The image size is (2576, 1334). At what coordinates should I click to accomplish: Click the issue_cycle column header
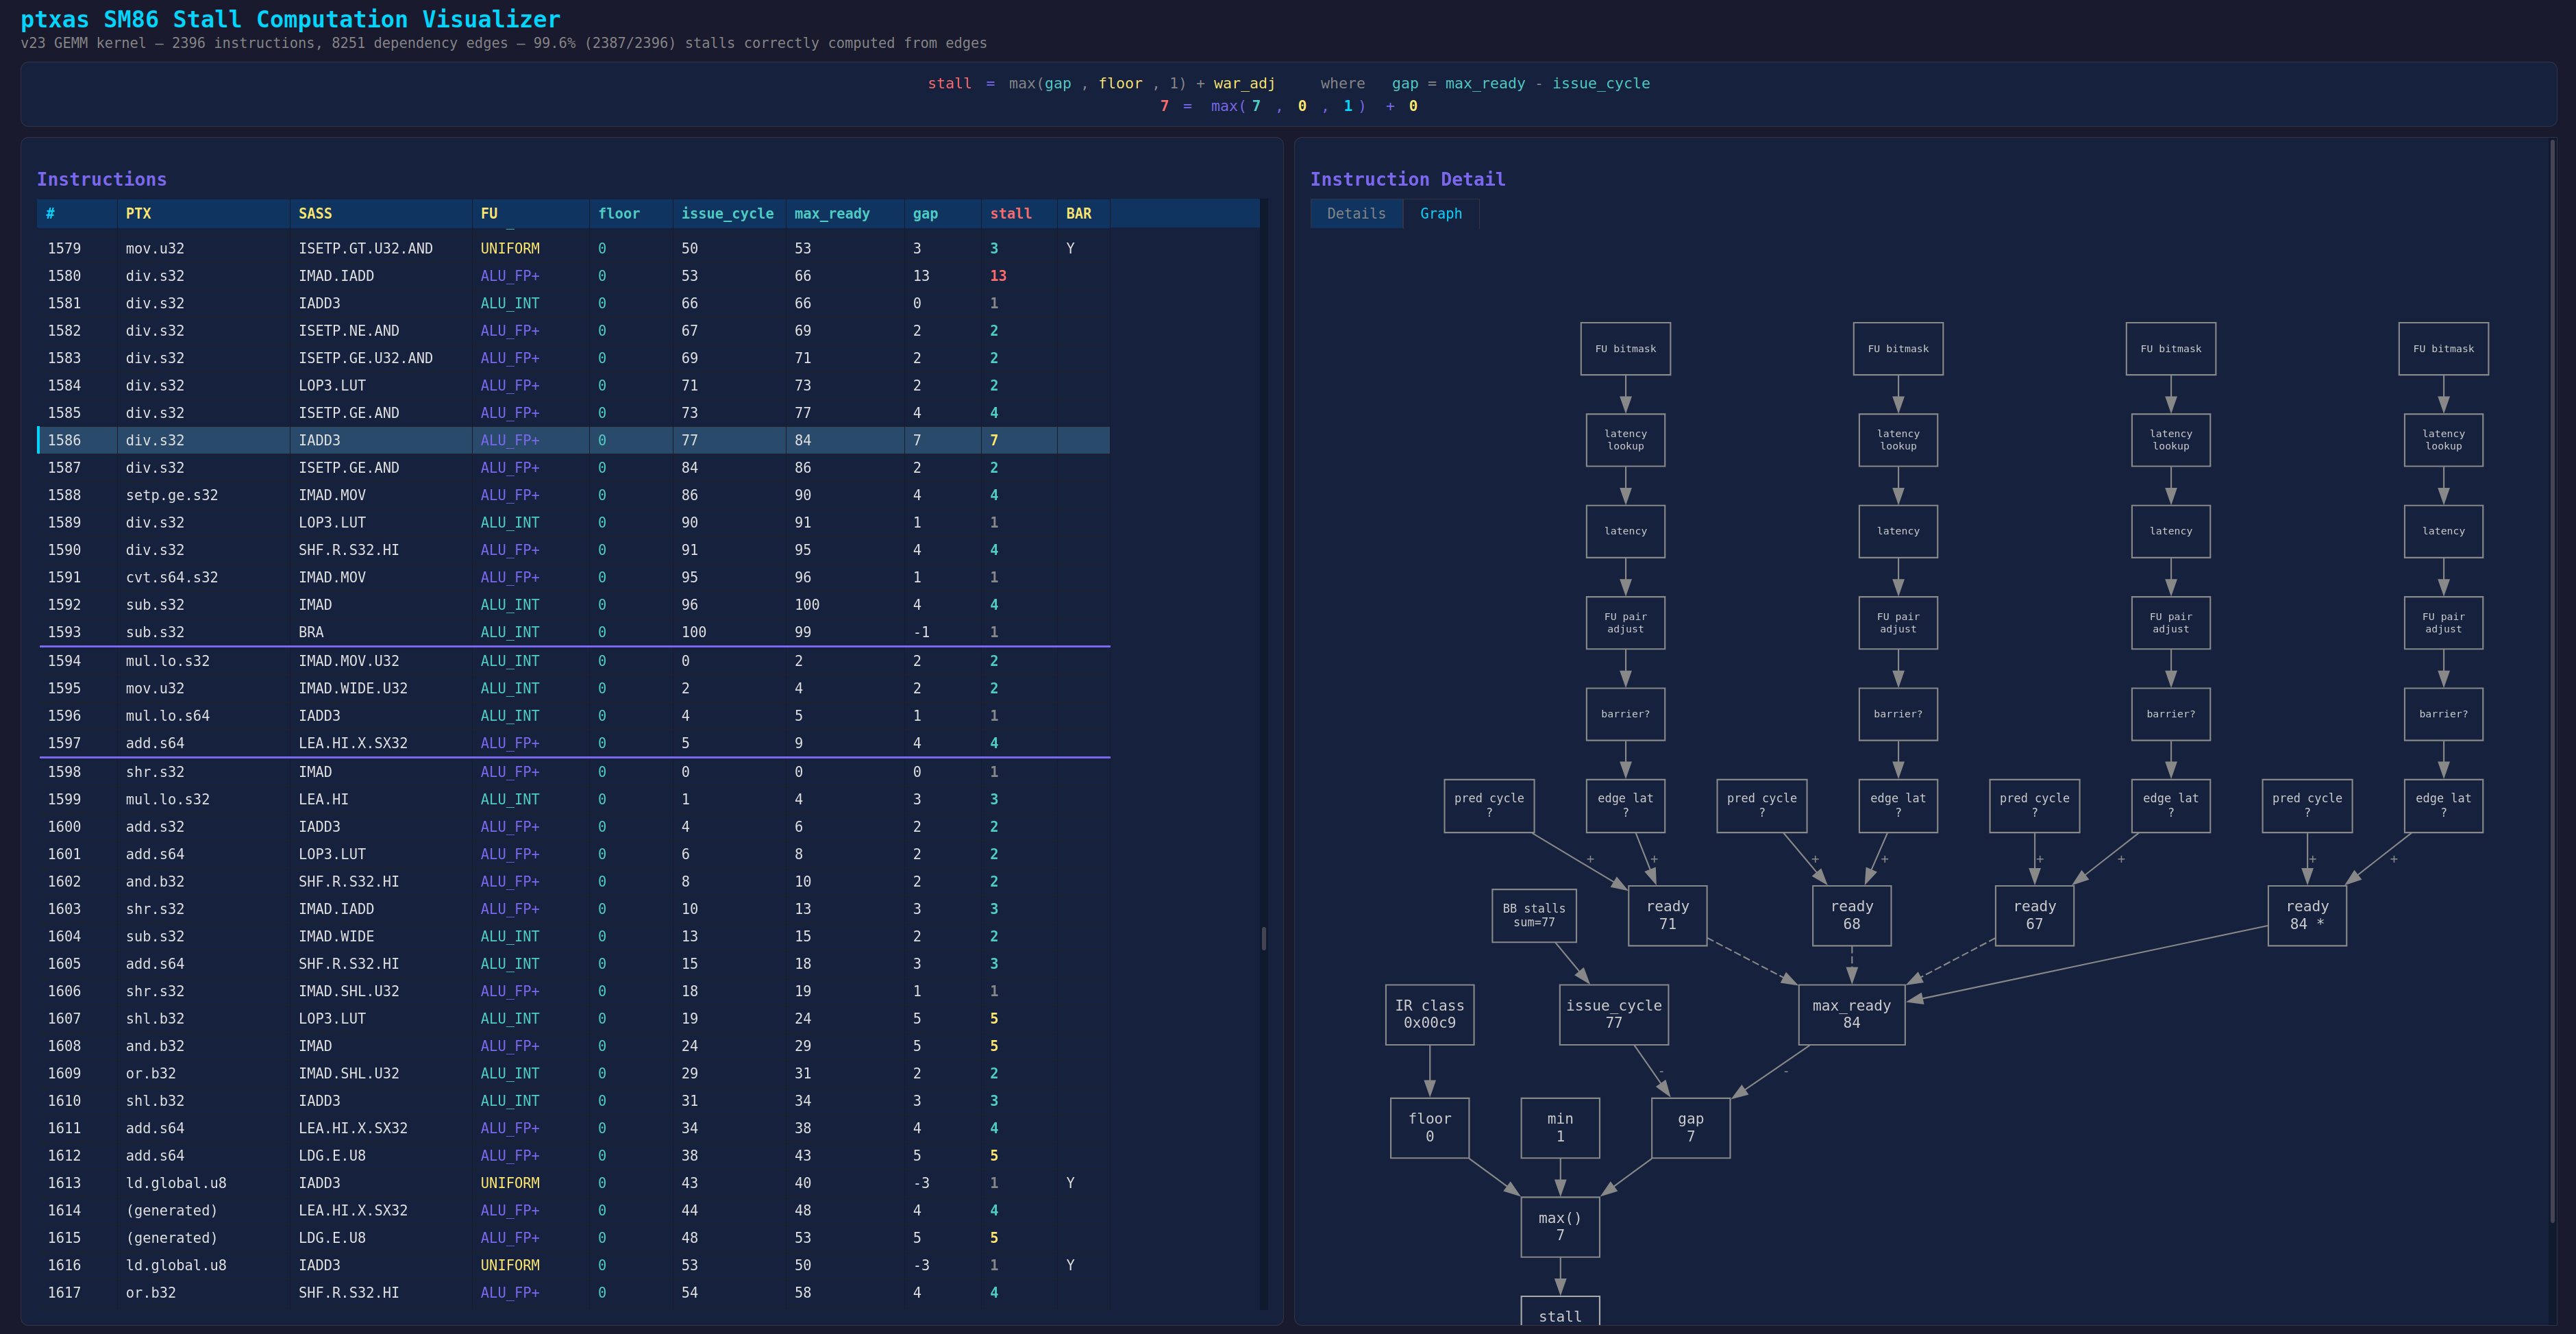[727, 214]
